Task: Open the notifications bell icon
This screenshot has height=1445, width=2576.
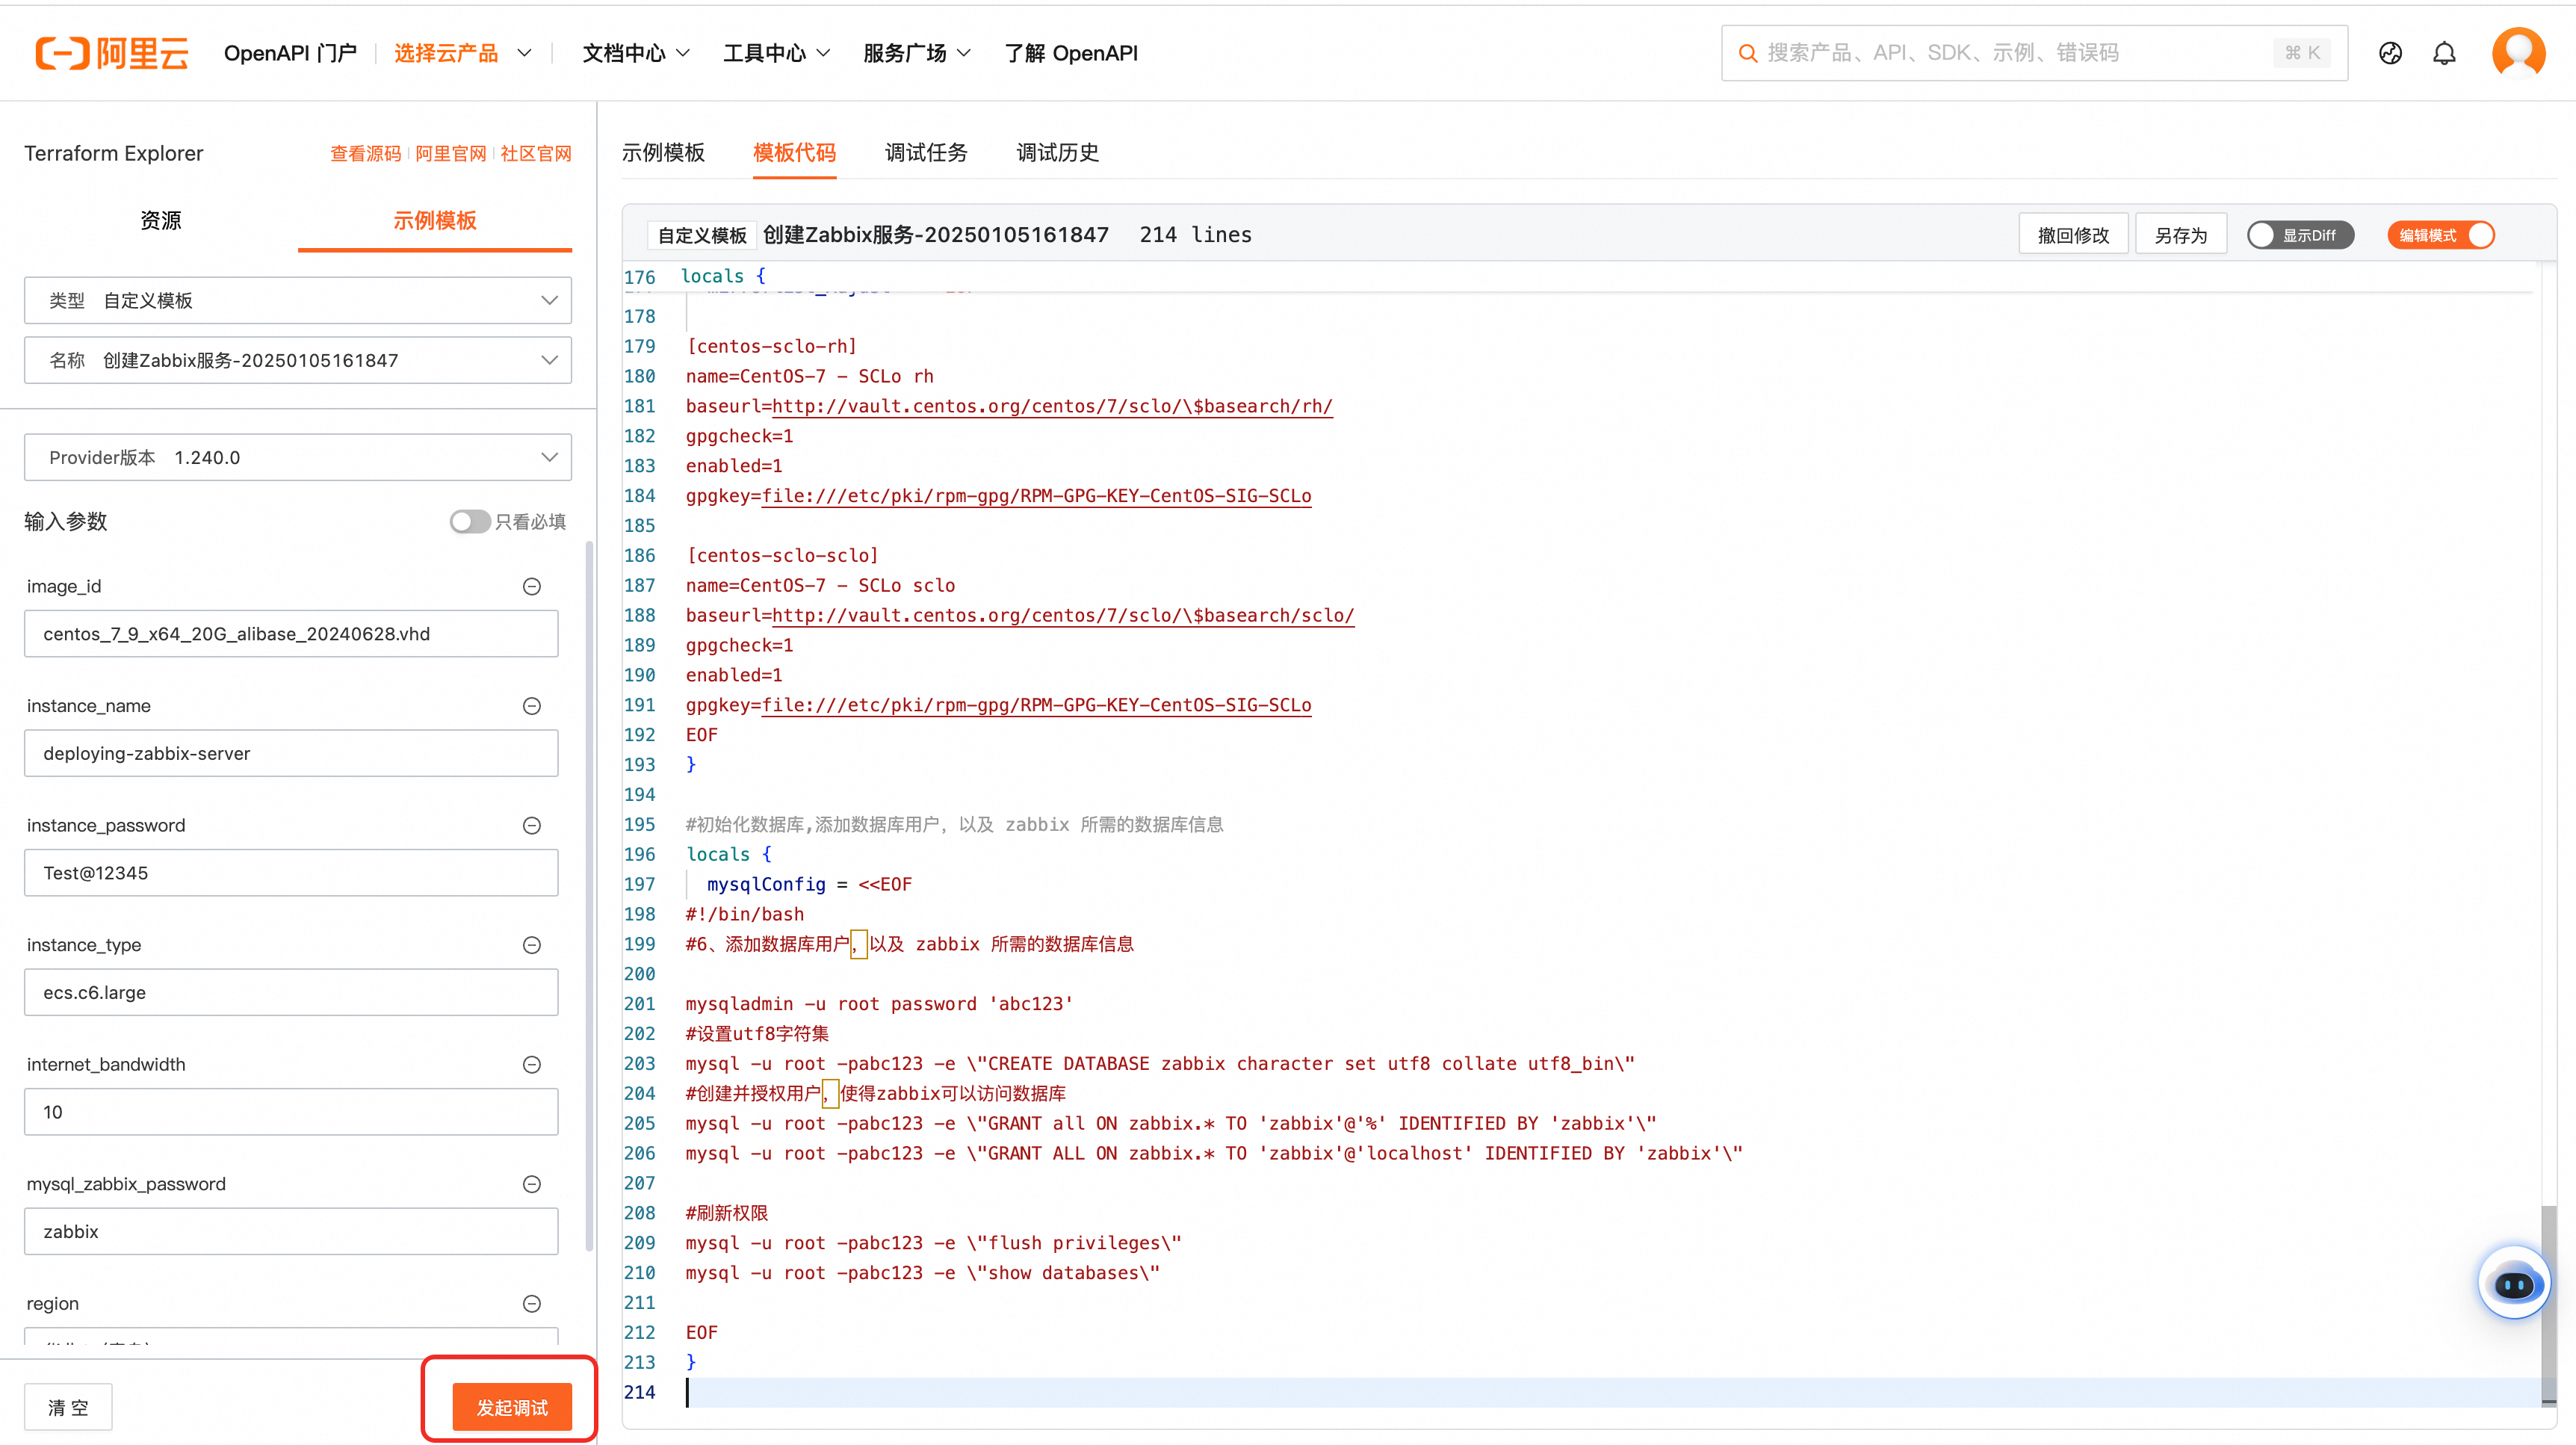Action: coord(2444,53)
